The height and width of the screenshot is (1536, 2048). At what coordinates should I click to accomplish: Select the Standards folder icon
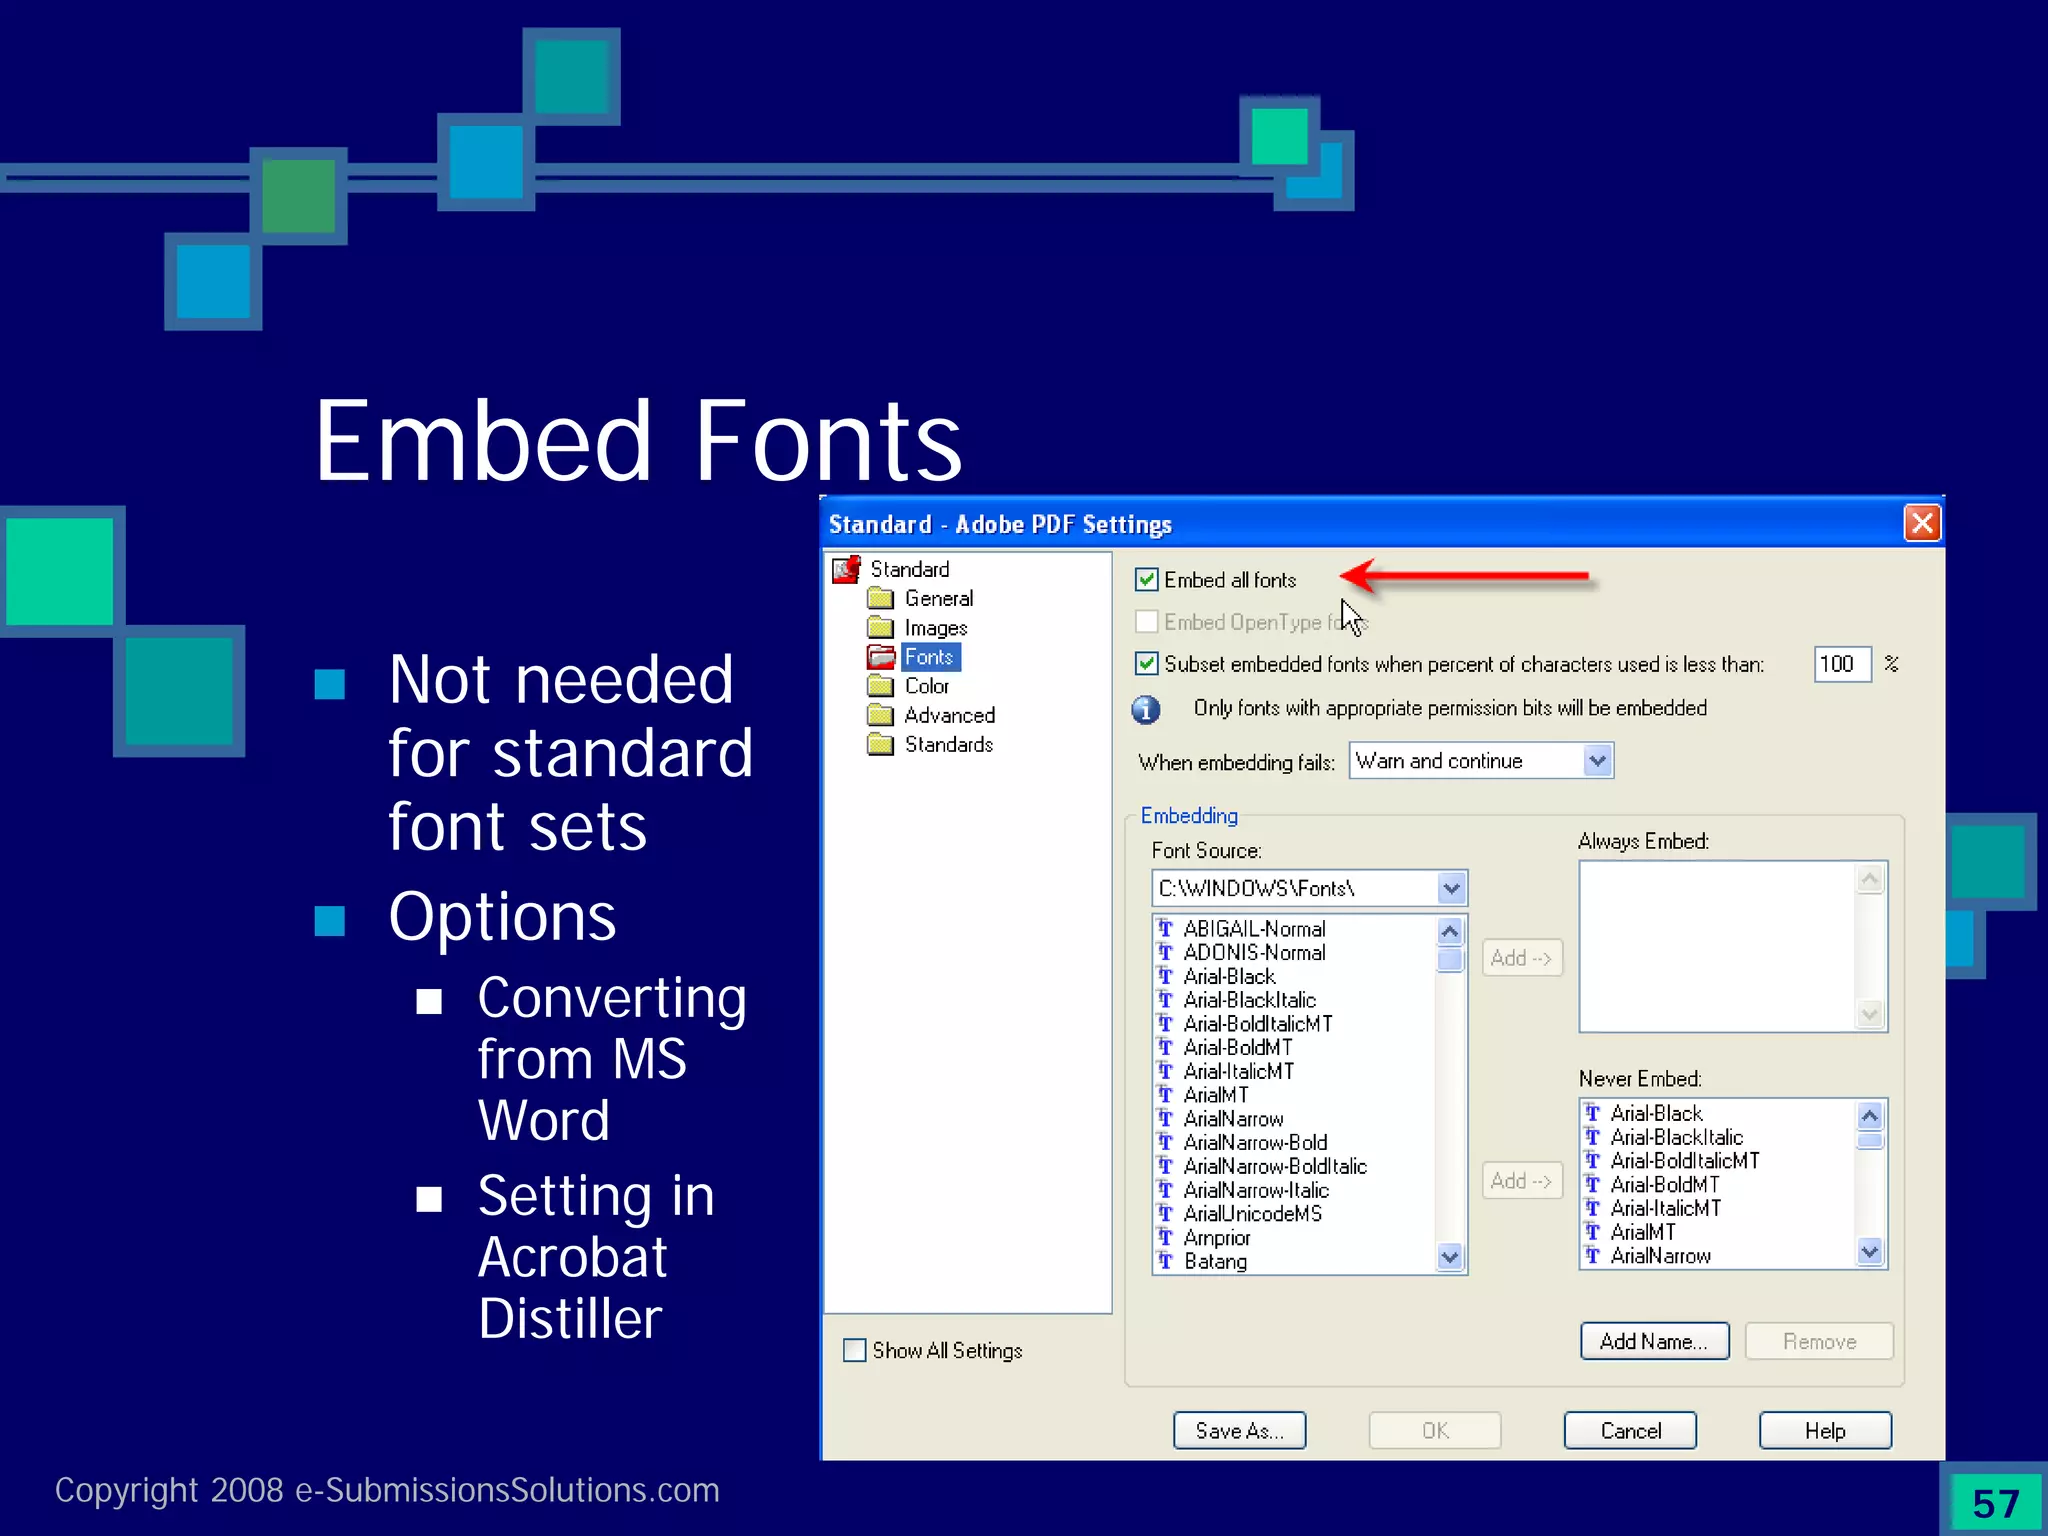[x=880, y=744]
